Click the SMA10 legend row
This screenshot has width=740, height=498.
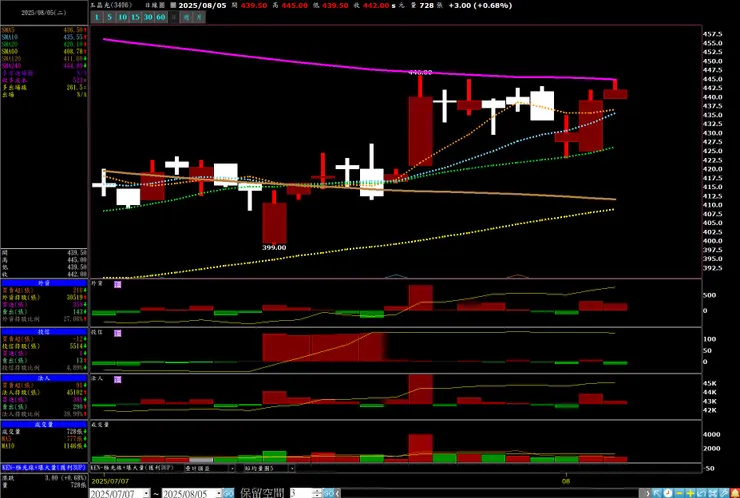pyautogui.click(x=44, y=36)
